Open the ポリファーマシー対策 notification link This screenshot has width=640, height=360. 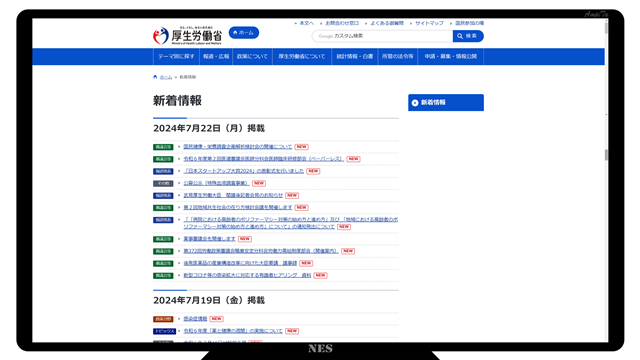(x=290, y=223)
